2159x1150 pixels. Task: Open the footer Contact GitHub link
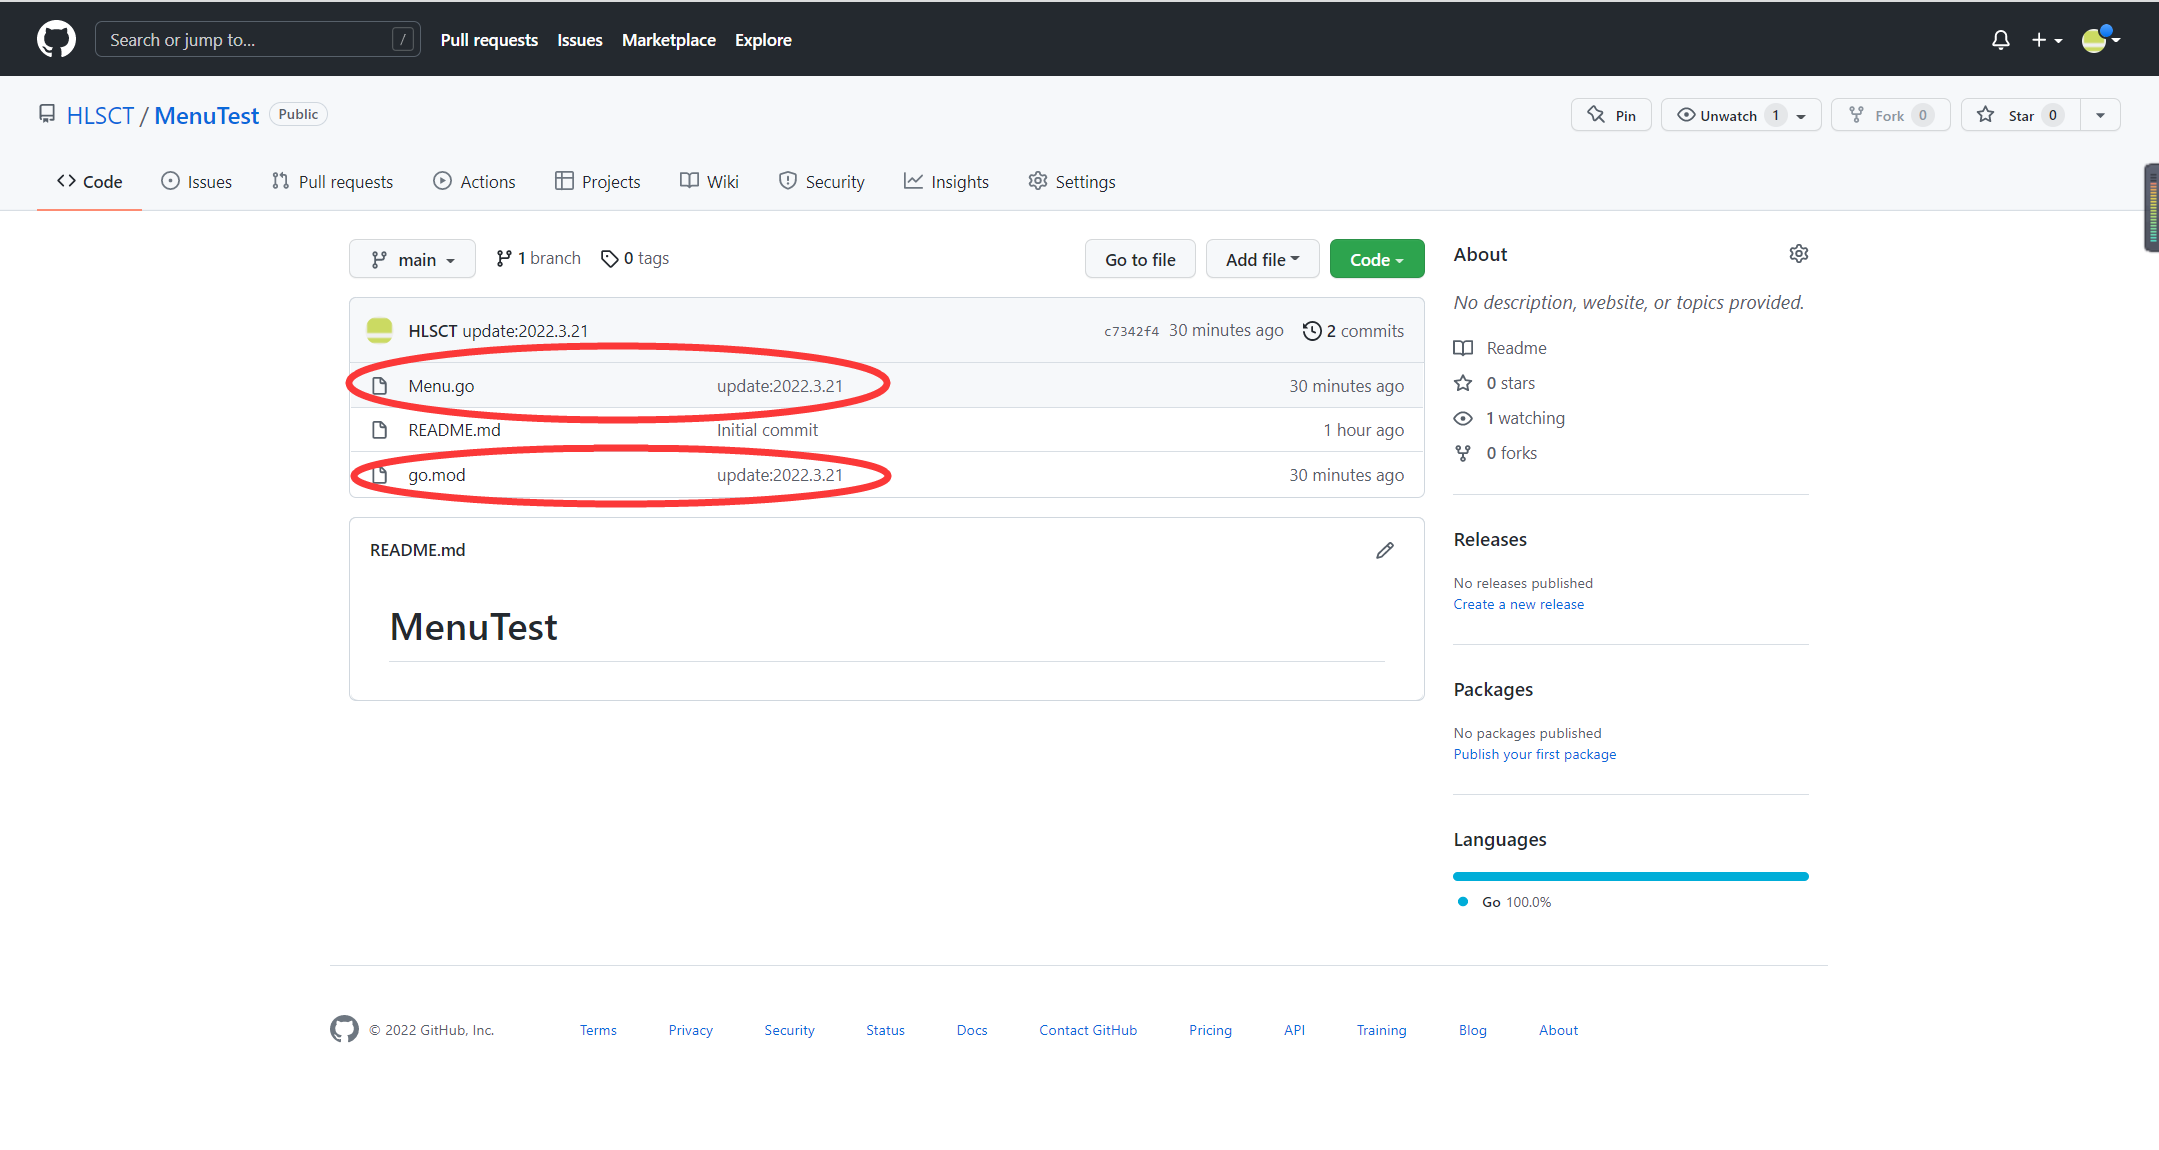tap(1087, 1030)
